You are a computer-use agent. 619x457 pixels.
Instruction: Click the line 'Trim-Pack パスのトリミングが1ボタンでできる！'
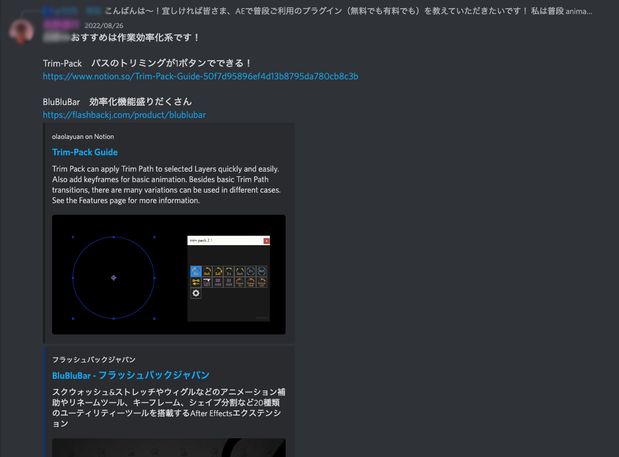(x=147, y=63)
